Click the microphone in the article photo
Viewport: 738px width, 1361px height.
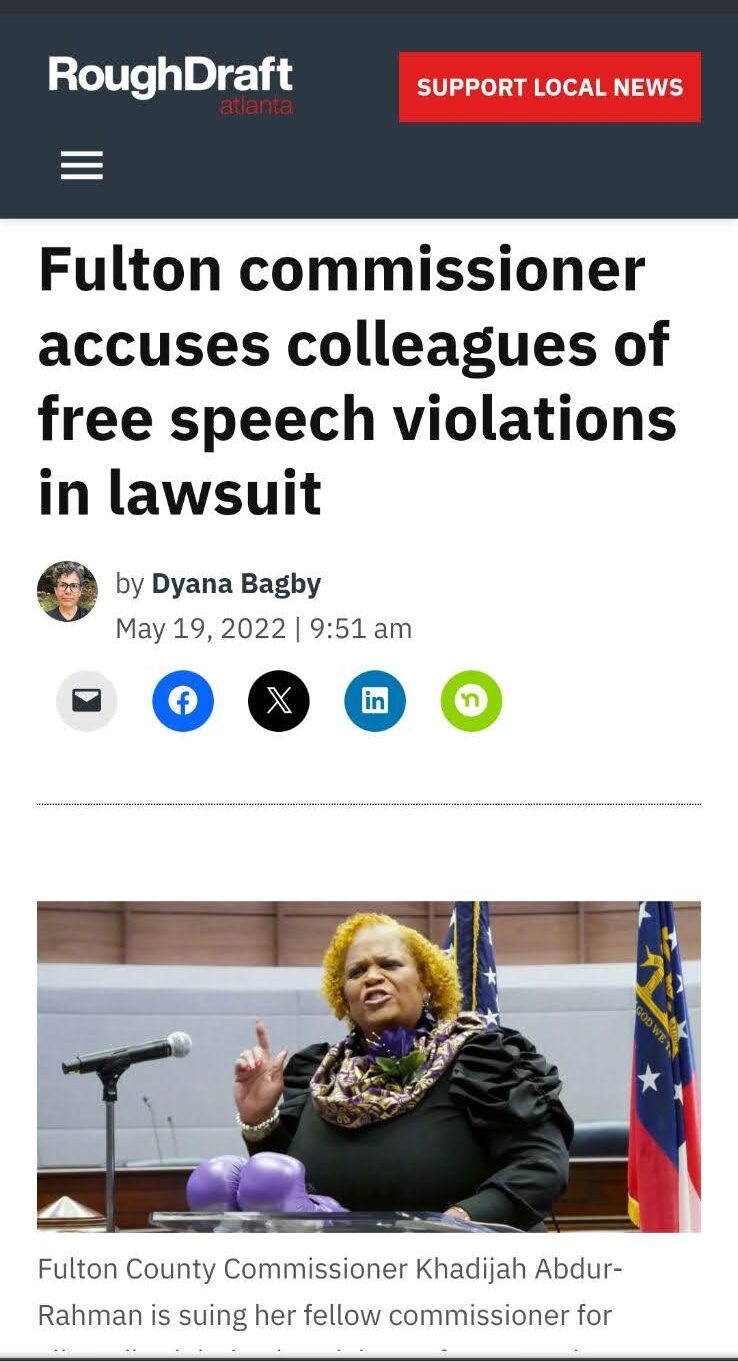point(127,1054)
